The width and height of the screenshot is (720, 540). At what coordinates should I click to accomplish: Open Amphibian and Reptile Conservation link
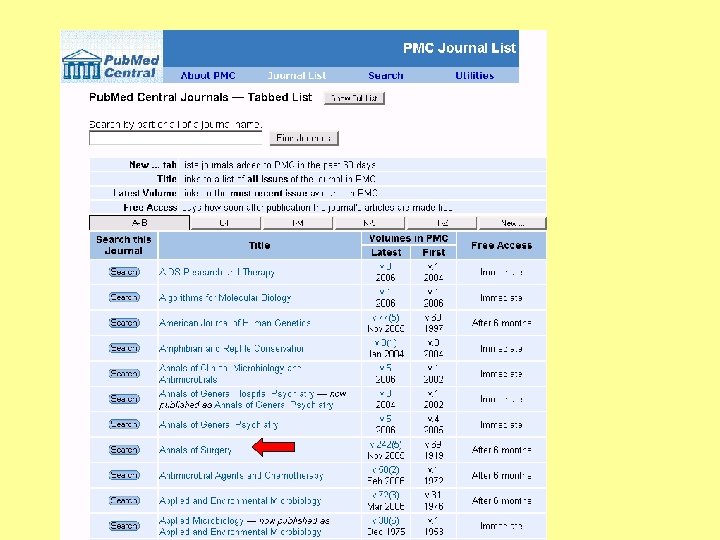pyautogui.click(x=231, y=349)
